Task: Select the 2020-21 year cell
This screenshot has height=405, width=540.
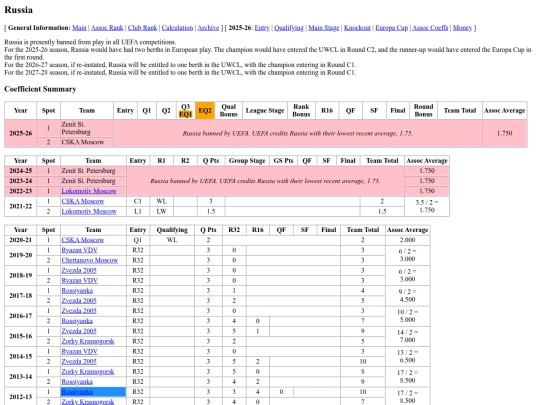Action: (21, 240)
